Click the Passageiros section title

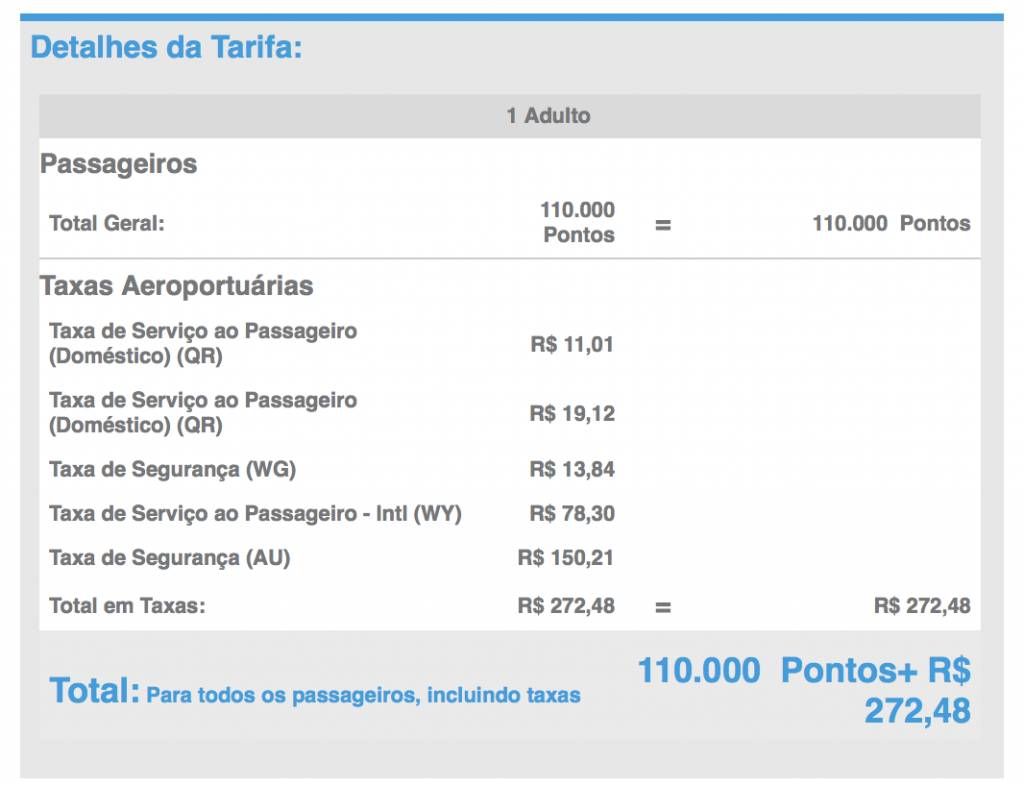pos(118,164)
